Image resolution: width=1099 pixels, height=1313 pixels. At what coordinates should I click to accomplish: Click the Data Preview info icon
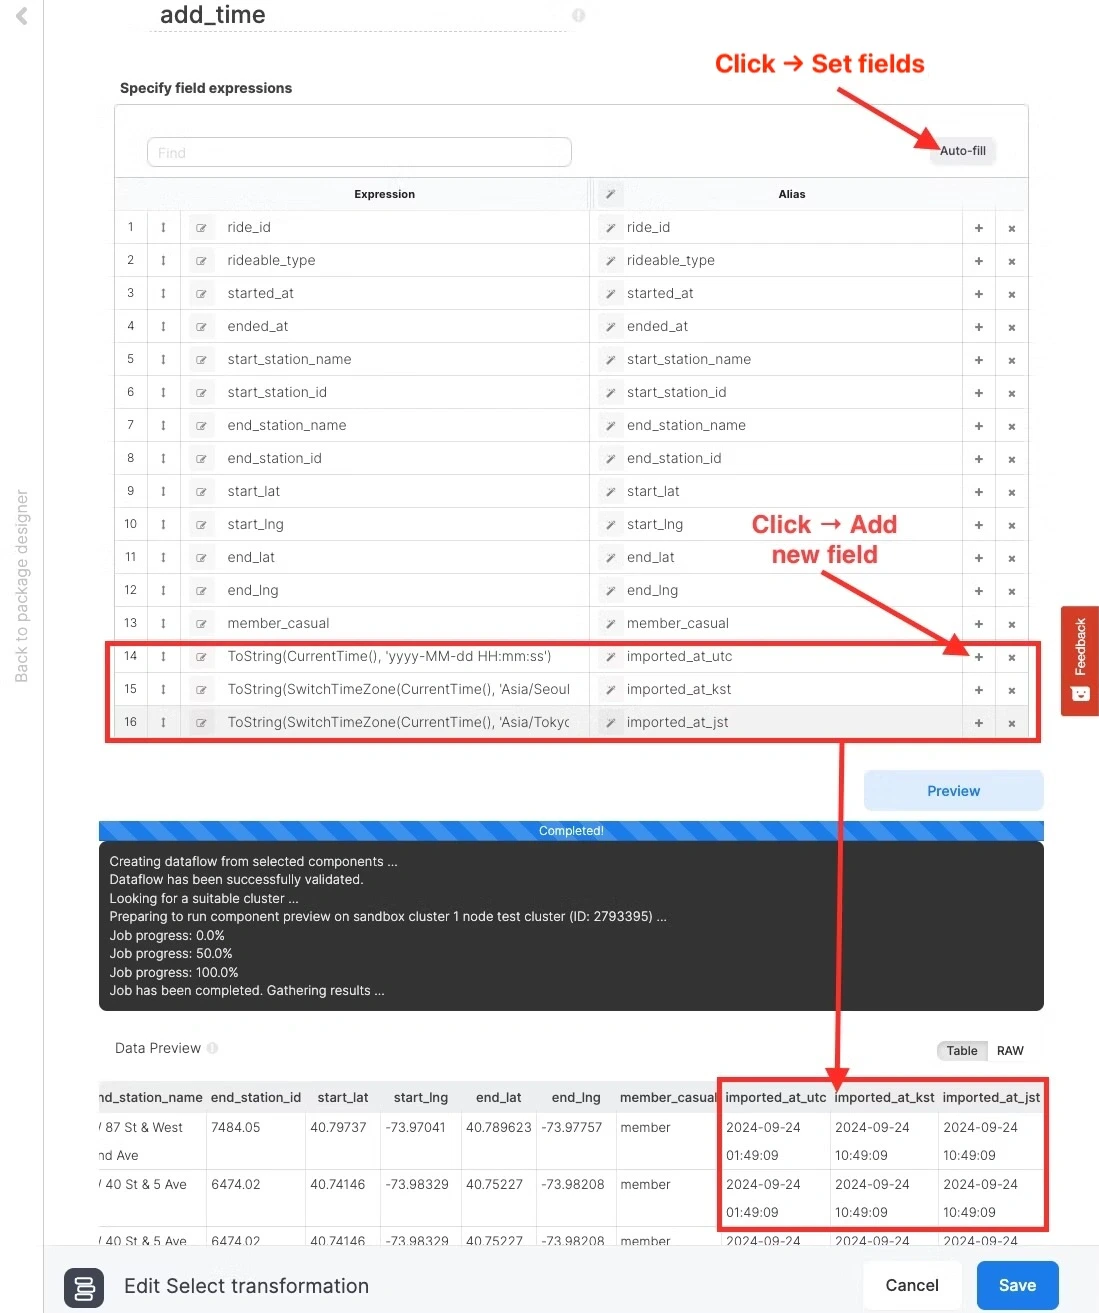[x=212, y=1048]
